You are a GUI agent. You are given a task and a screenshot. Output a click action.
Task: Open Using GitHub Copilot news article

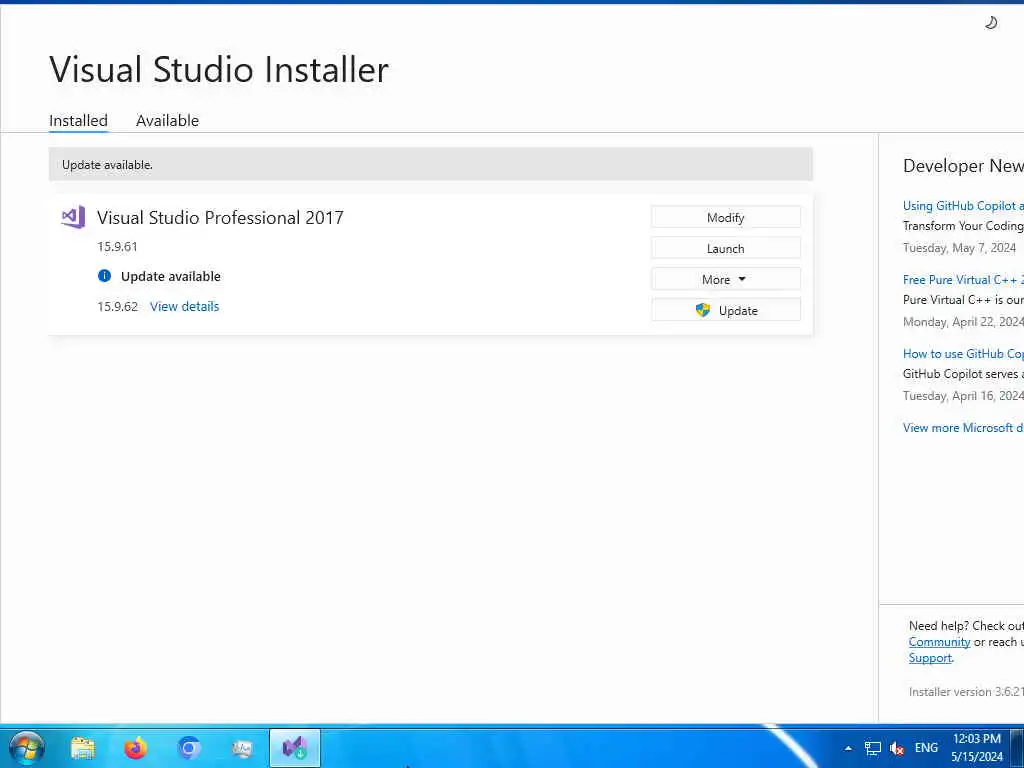963,206
